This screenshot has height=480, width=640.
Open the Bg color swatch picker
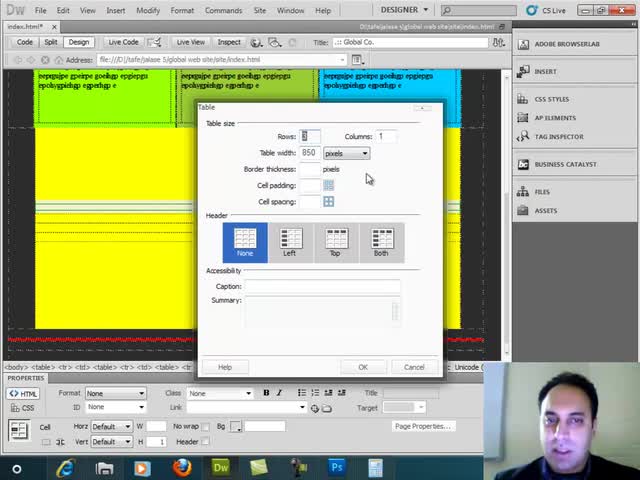236,427
